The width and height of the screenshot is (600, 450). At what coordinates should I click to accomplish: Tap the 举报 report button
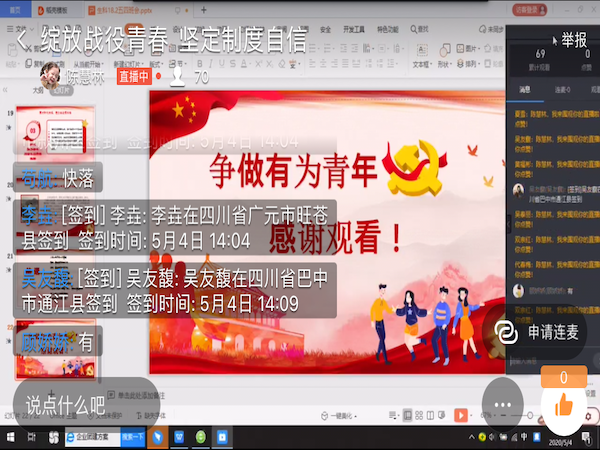click(574, 40)
